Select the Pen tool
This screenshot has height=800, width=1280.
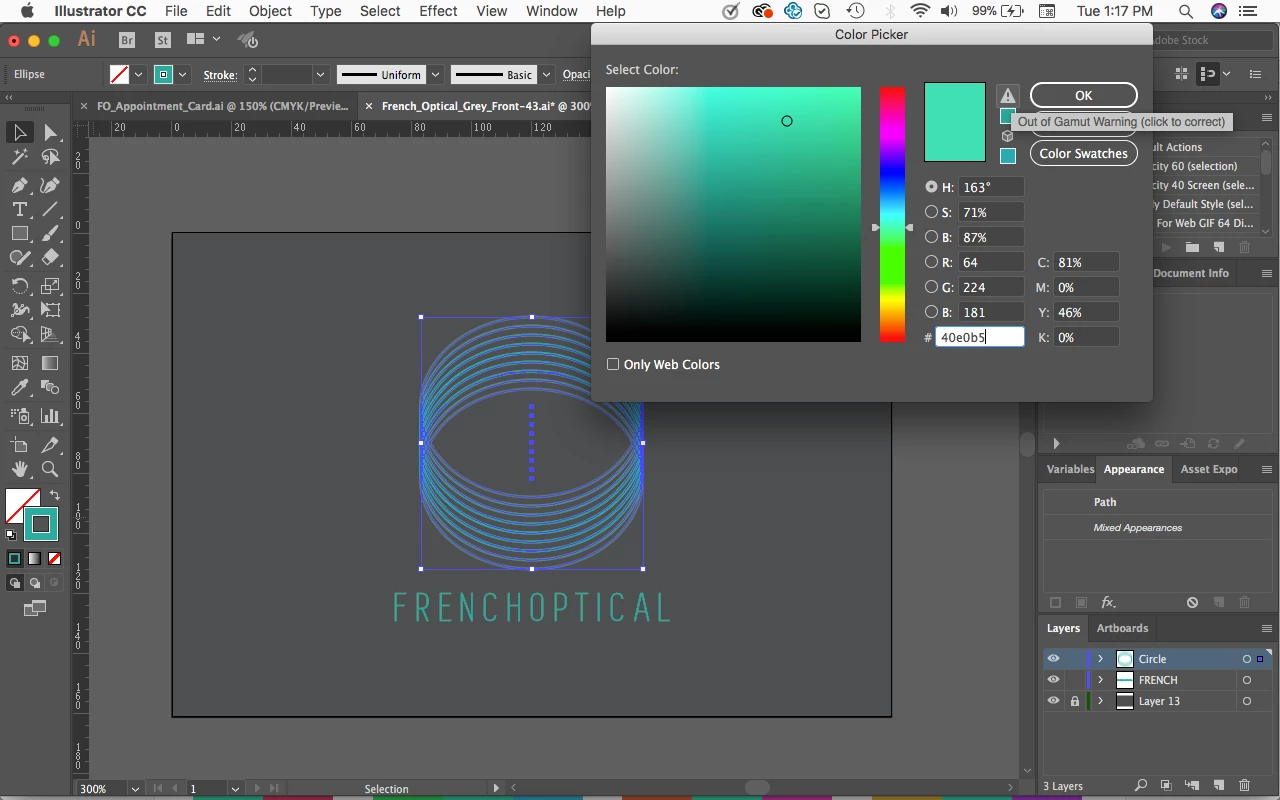(x=19, y=185)
